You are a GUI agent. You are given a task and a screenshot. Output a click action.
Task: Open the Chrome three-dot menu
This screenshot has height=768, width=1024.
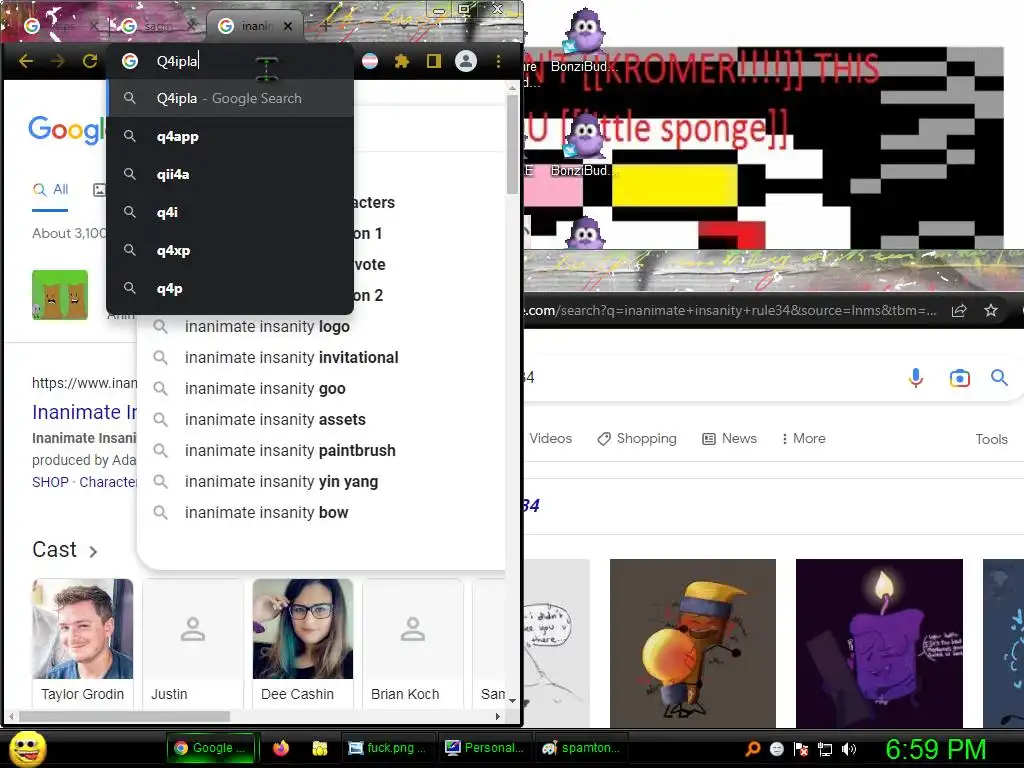(x=498, y=61)
